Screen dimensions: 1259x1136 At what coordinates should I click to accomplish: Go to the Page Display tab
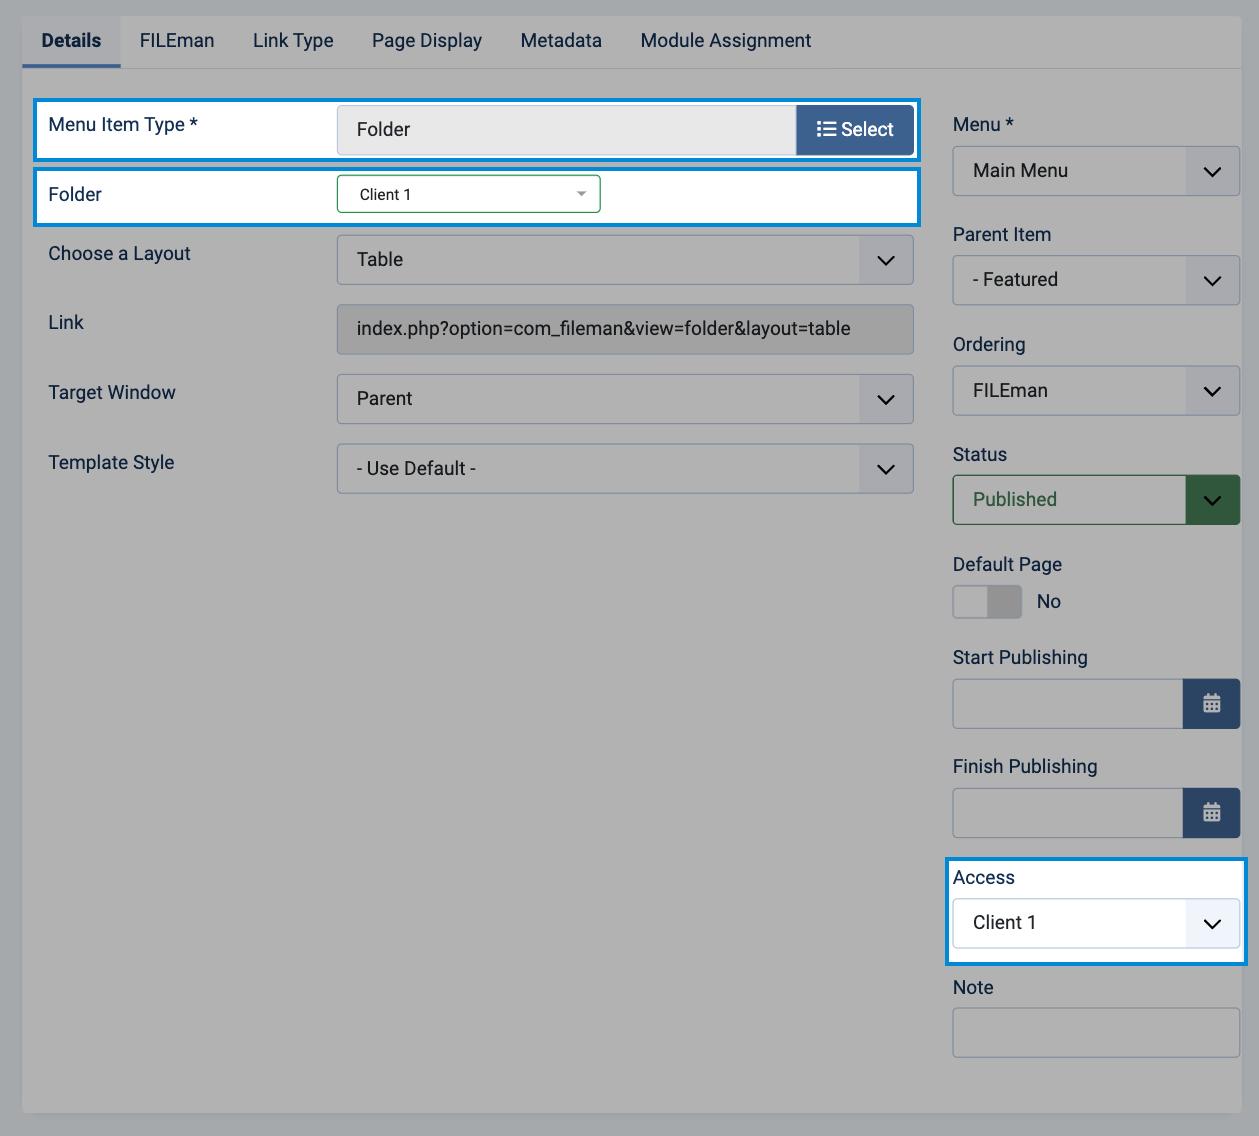click(x=427, y=41)
